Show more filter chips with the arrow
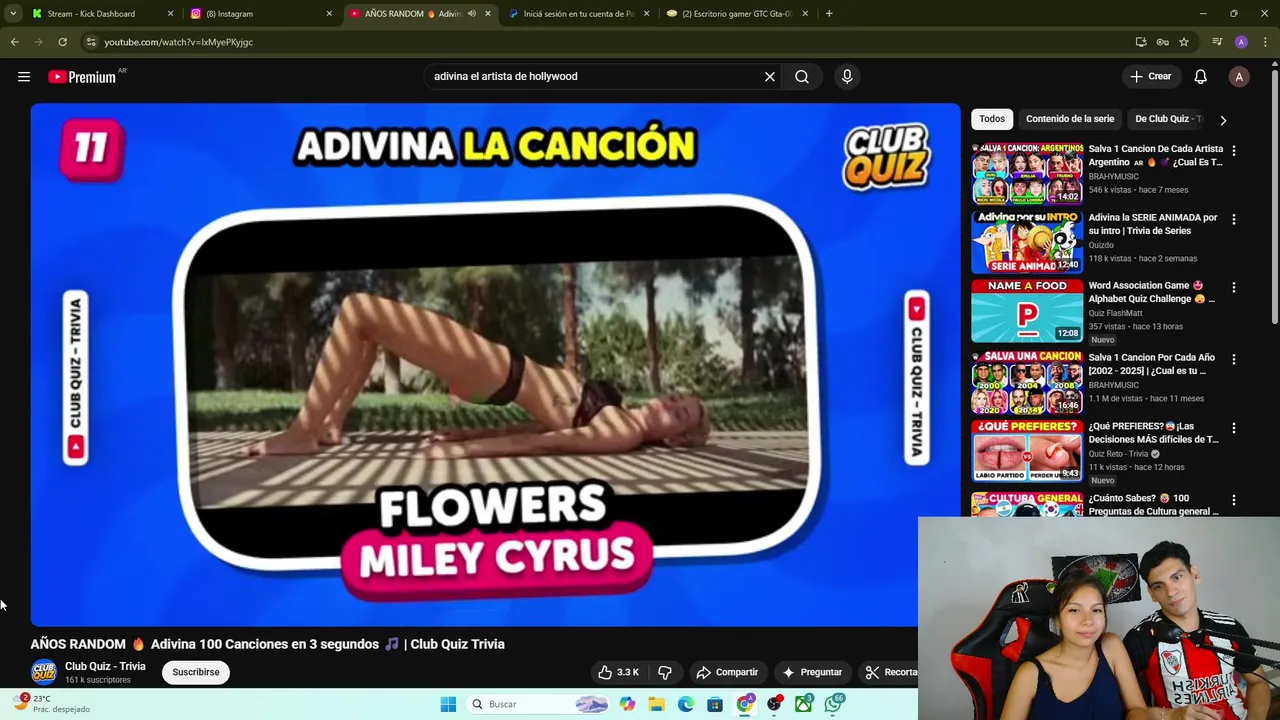The image size is (1280, 720). click(1223, 120)
